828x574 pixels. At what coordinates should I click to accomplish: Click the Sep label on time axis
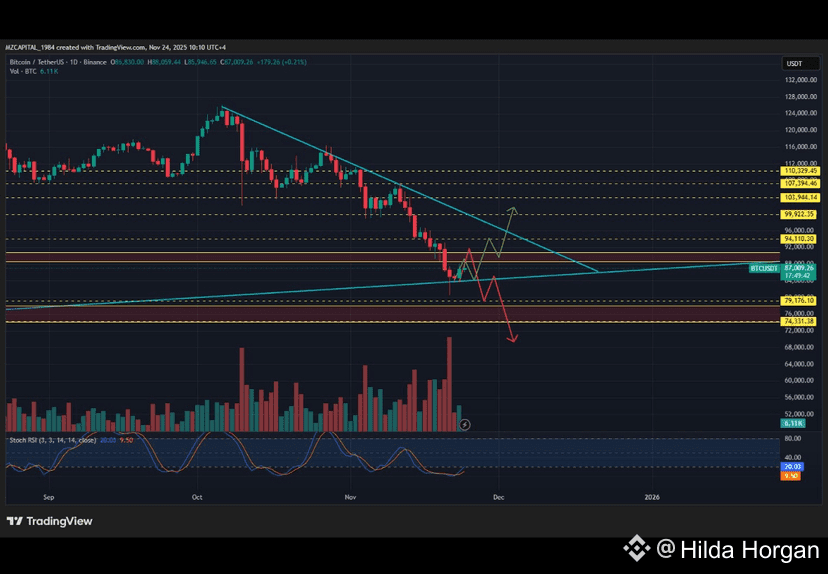pyautogui.click(x=49, y=497)
